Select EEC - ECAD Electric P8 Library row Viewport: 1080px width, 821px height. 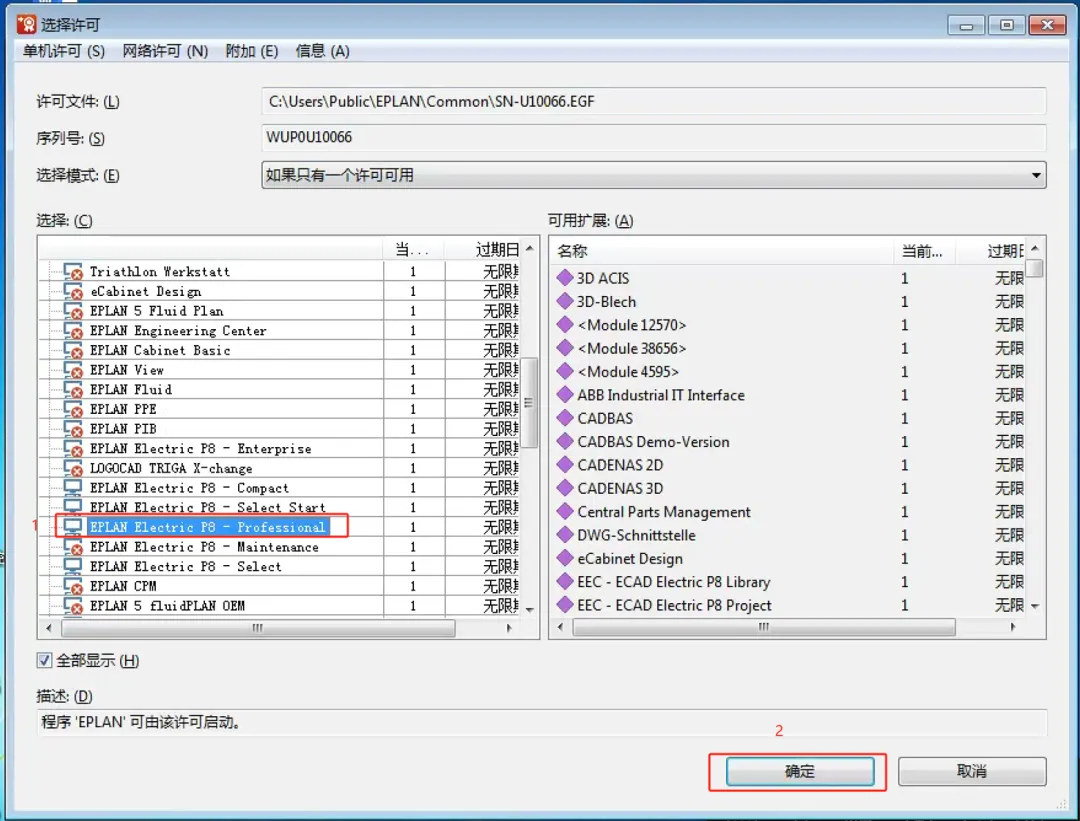pyautogui.click(x=789, y=582)
